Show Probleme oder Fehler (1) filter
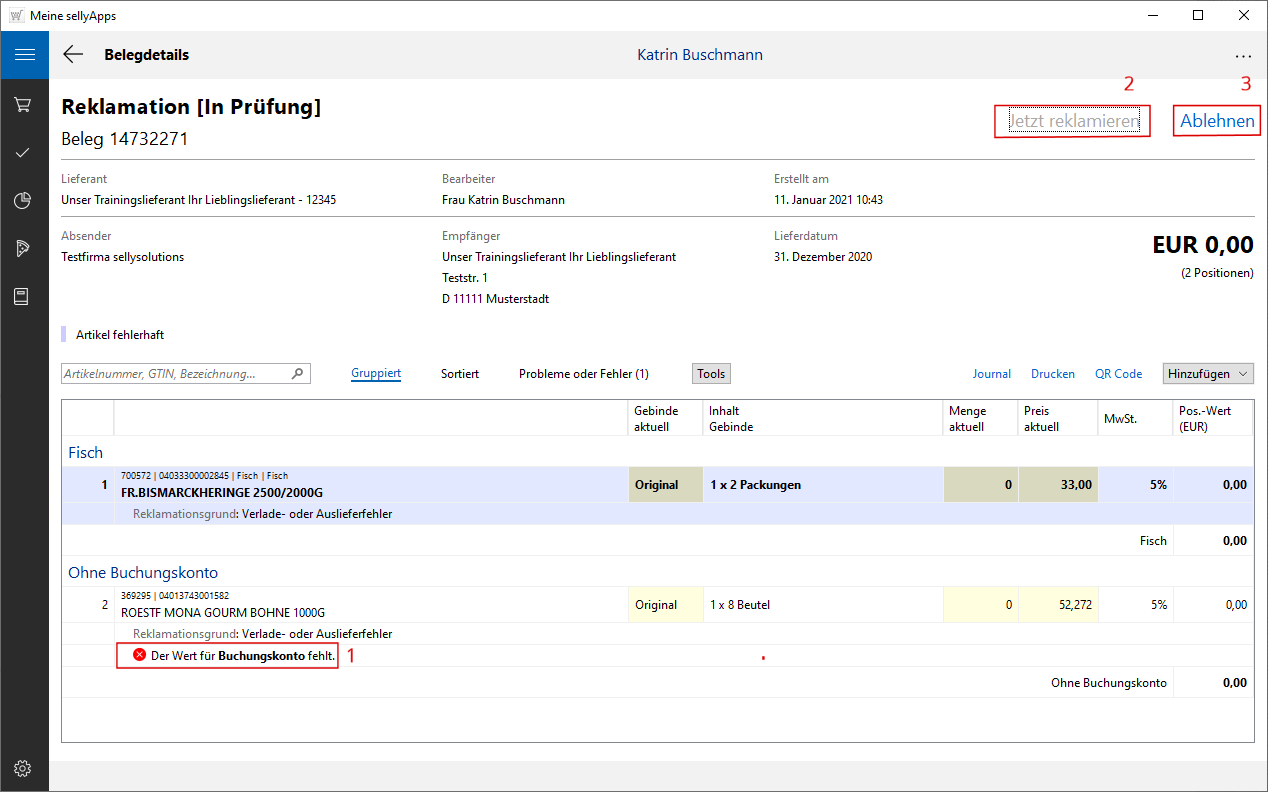The width and height of the screenshot is (1268, 792). pyautogui.click(x=583, y=374)
